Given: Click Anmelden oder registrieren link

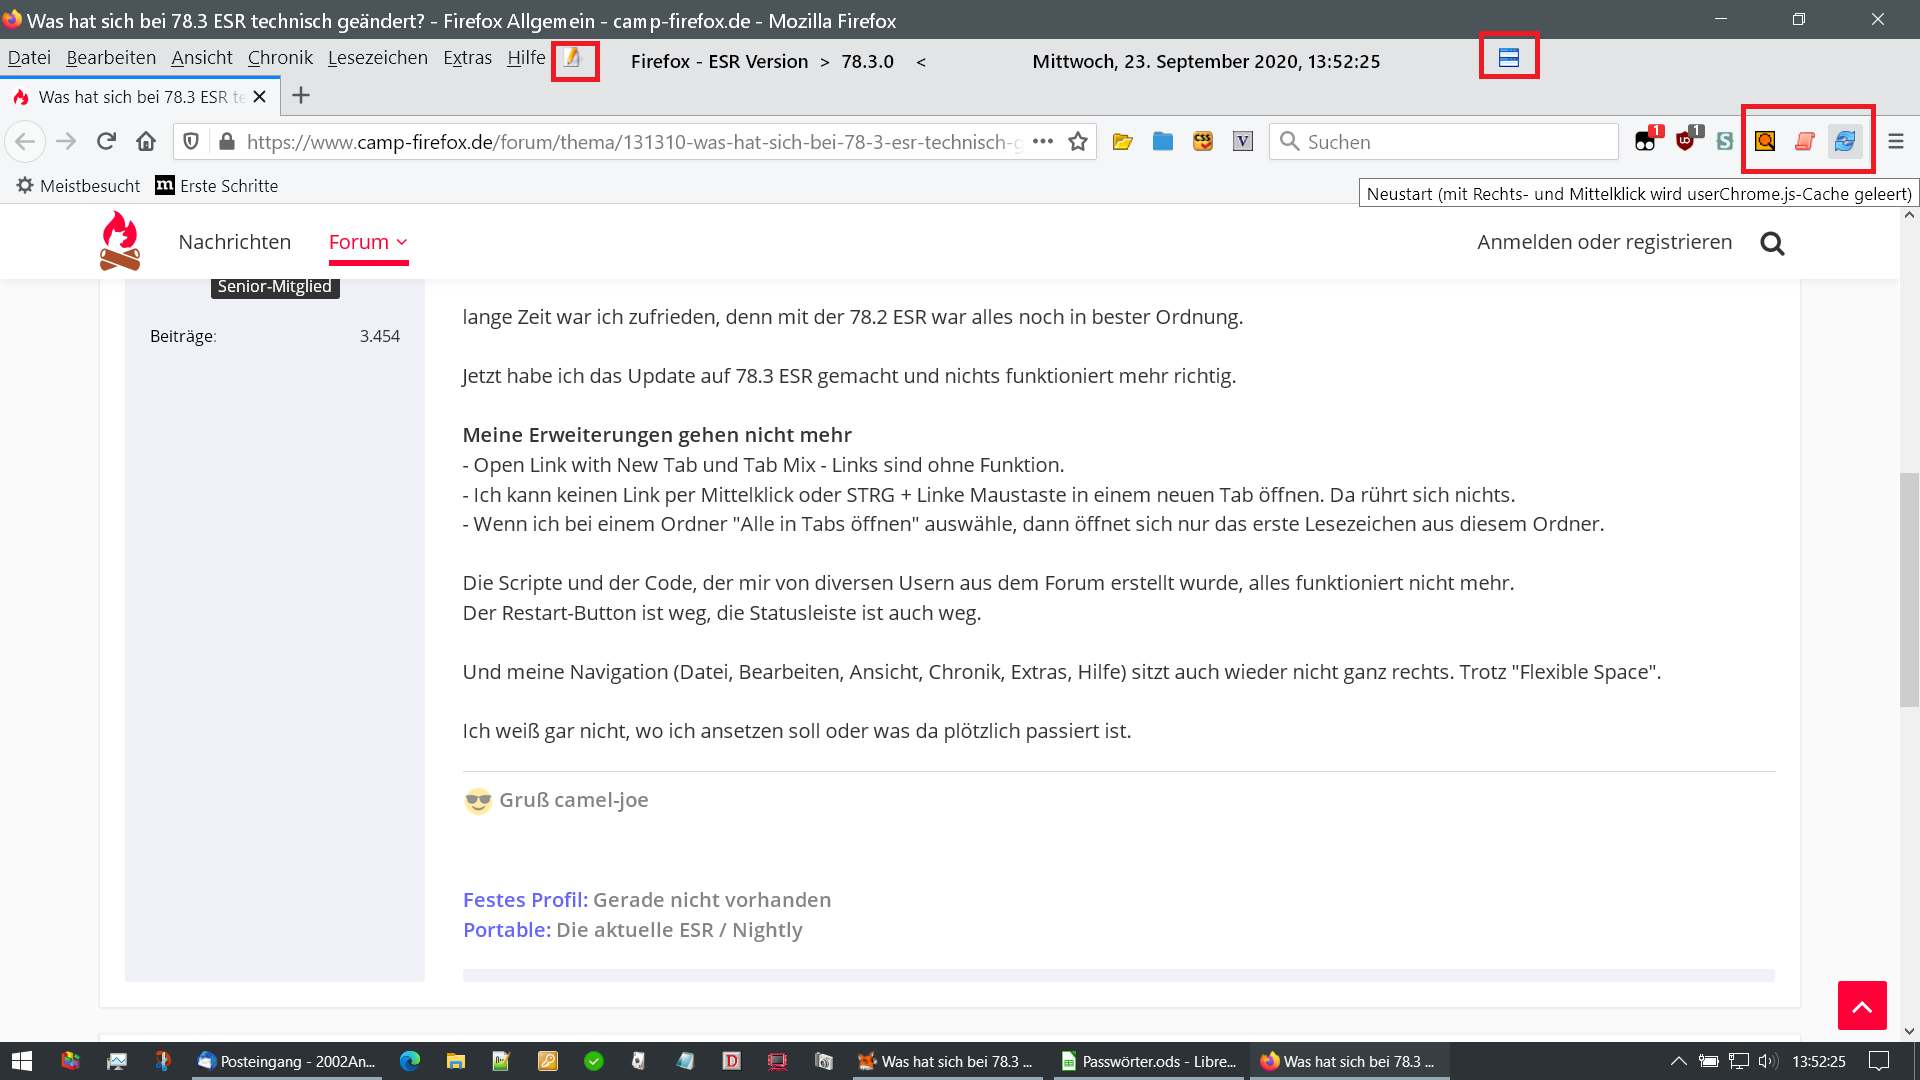Looking at the screenshot, I should [1604, 242].
